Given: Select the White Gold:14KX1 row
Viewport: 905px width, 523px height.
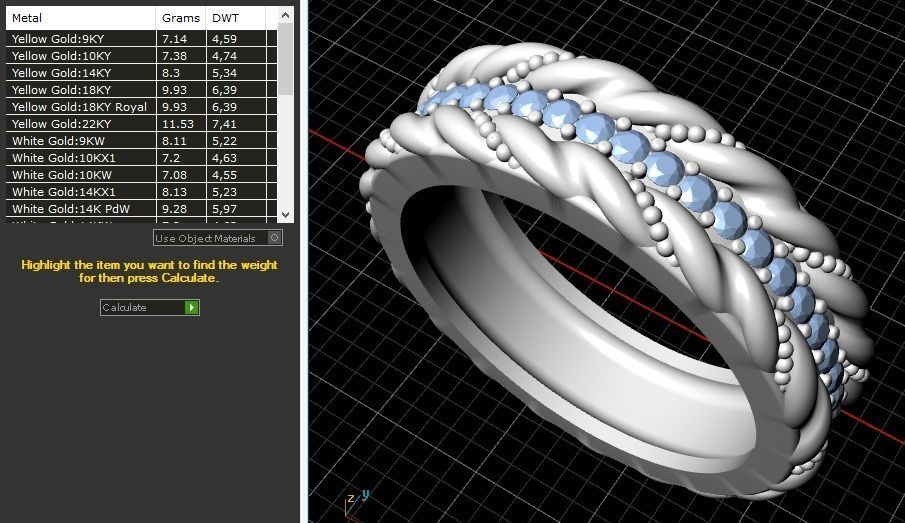Looking at the screenshot, I should coord(141,192).
